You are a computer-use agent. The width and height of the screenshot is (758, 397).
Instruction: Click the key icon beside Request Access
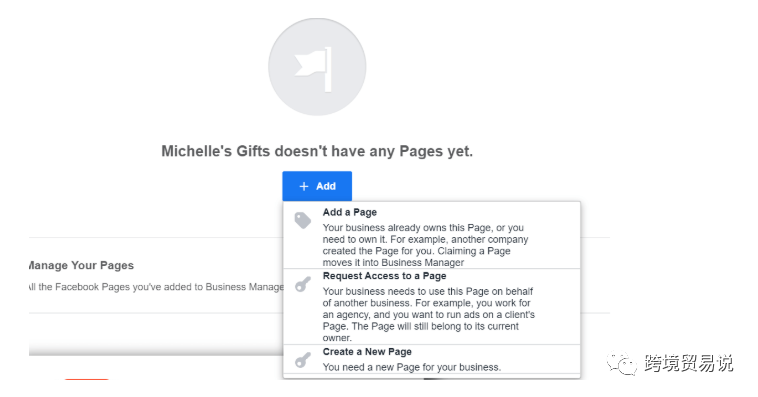click(x=303, y=284)
